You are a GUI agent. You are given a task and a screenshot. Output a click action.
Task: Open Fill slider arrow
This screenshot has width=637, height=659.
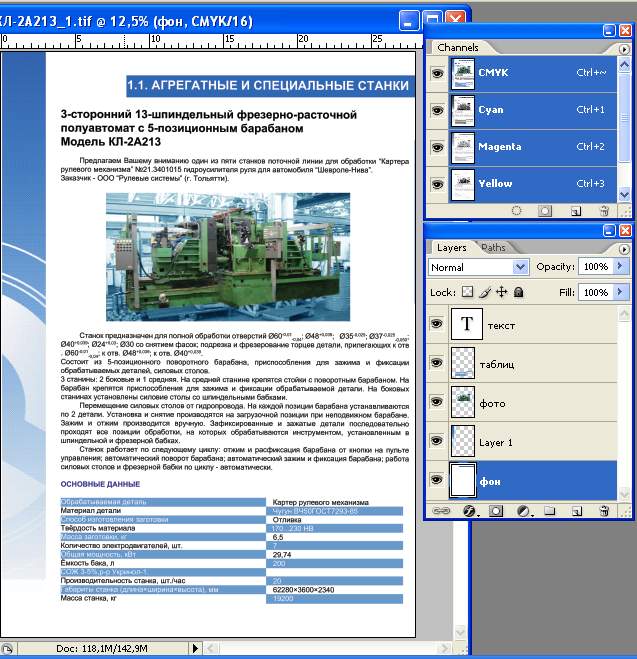coord(620,292)
